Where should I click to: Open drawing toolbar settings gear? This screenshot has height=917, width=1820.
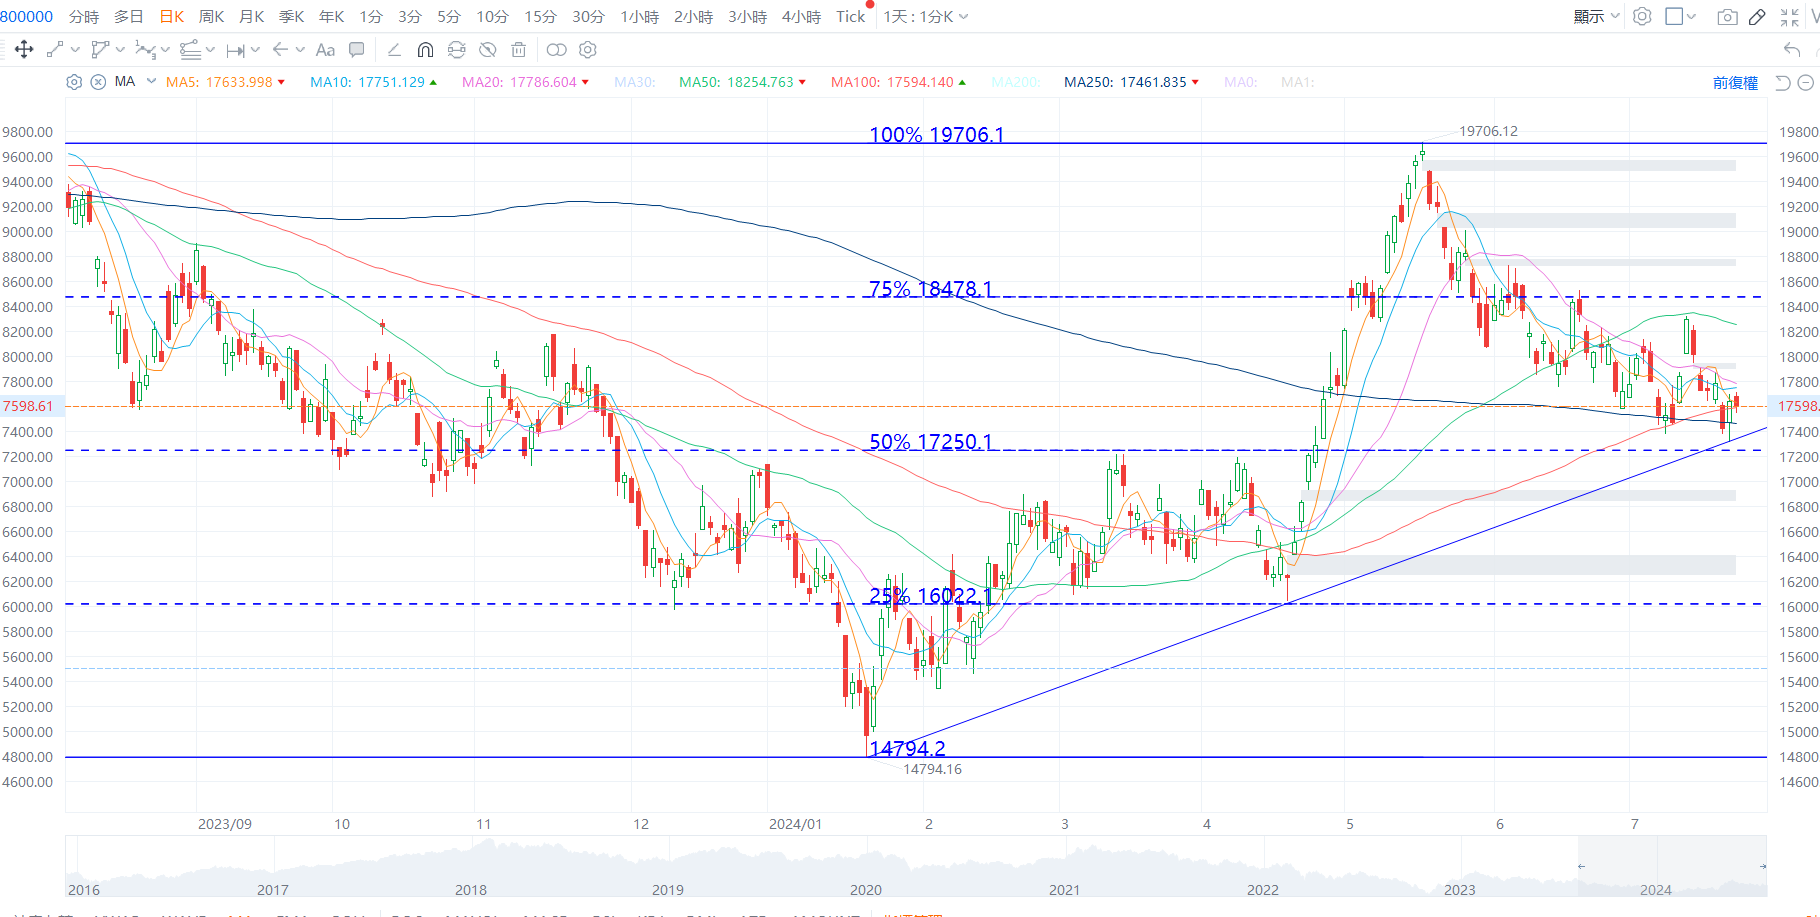click(588, 49)
